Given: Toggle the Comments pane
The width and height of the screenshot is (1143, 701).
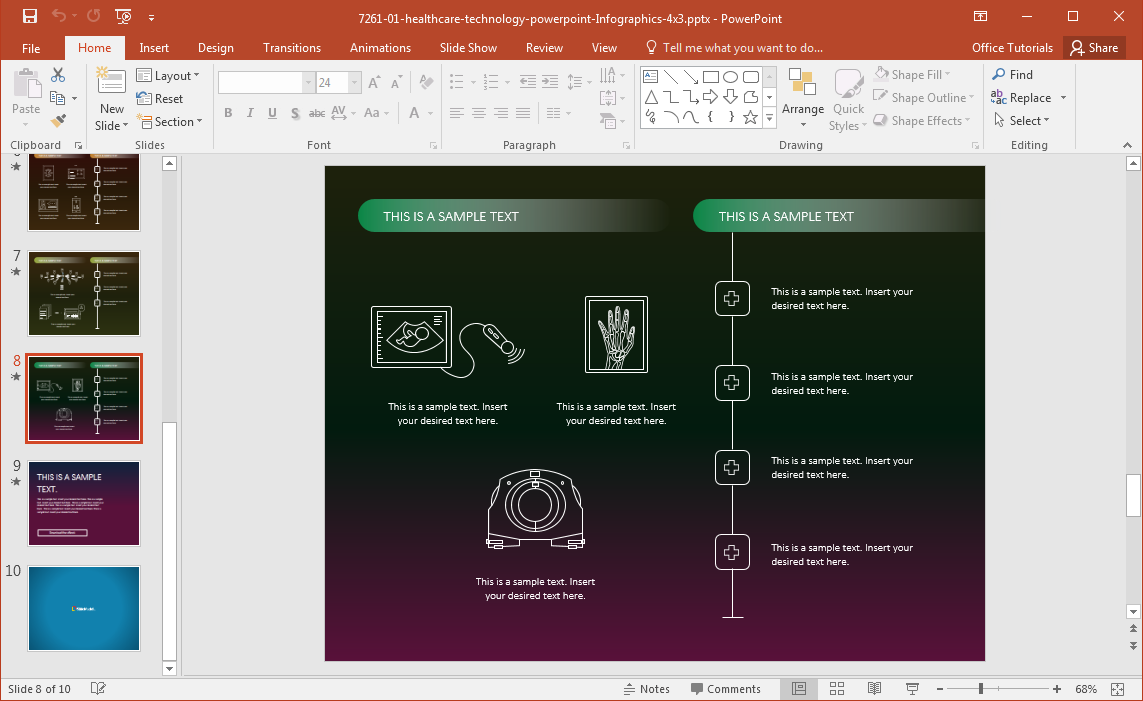Looking at the screenshot, I should (725, 689).
